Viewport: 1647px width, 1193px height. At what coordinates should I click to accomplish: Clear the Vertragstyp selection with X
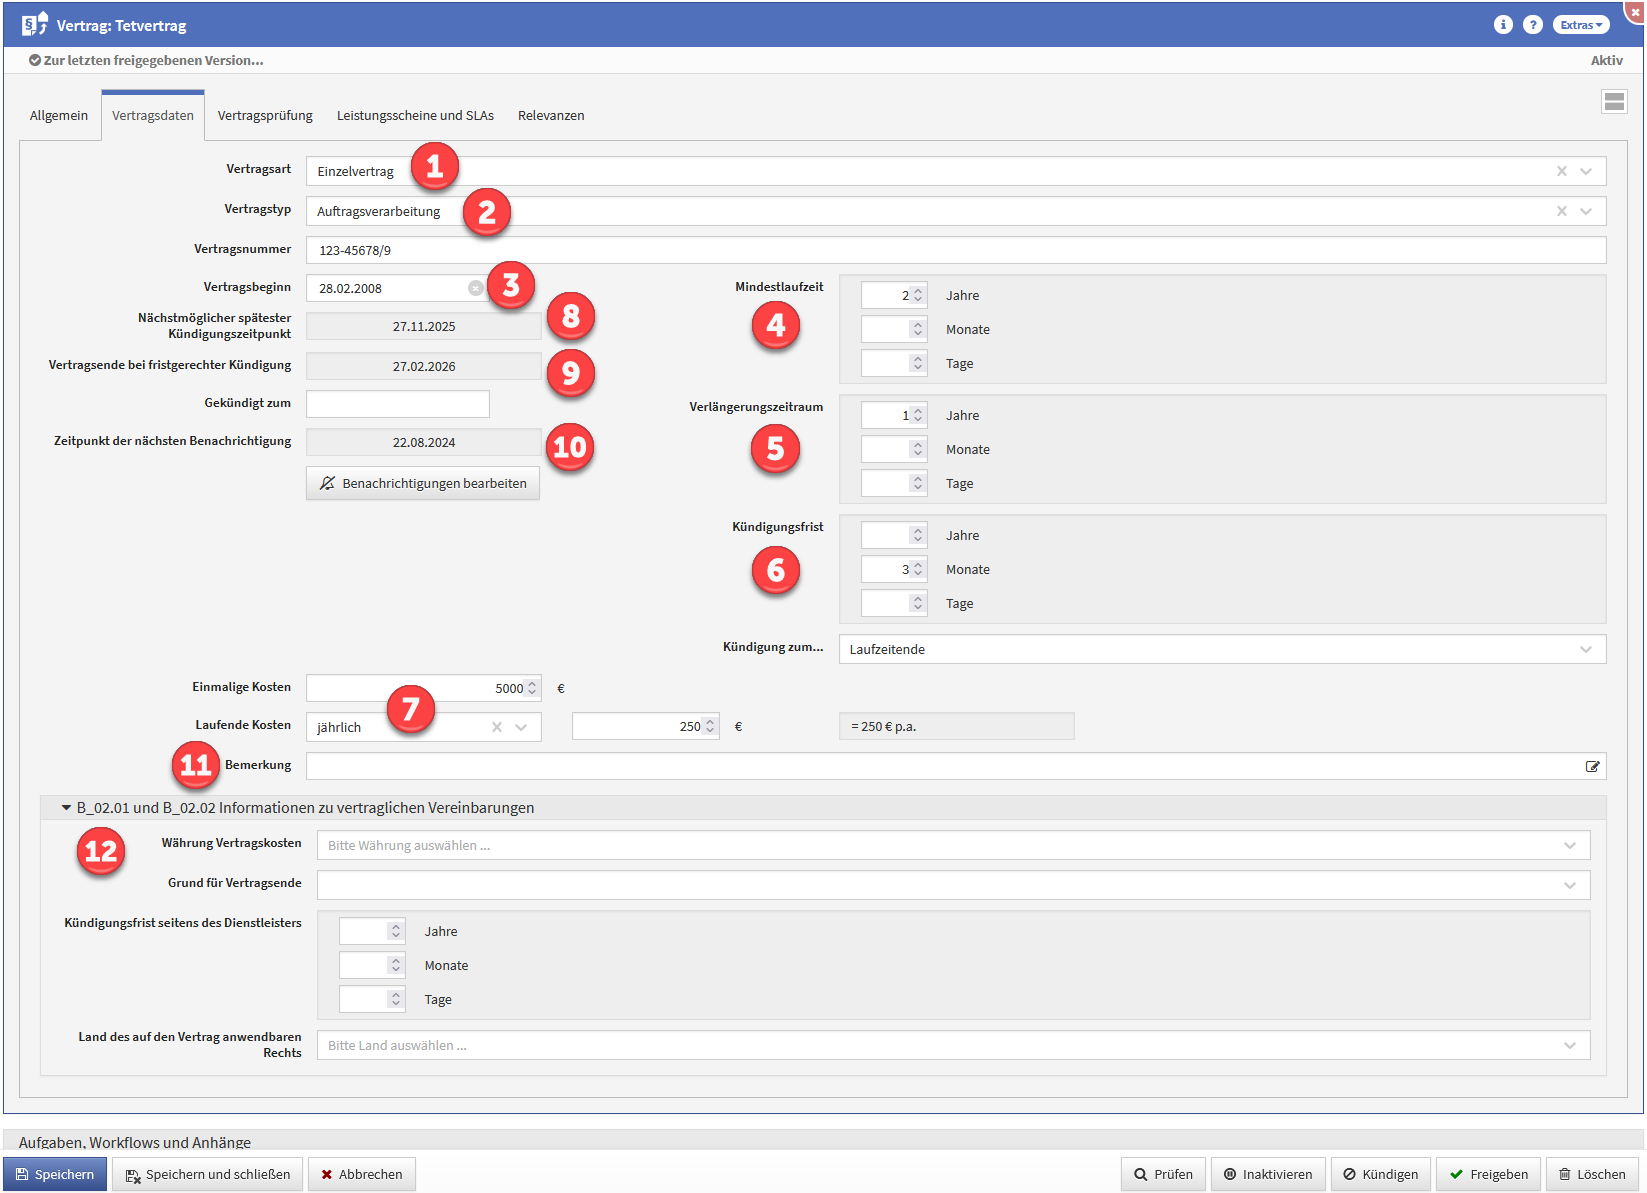click(1561, 211)
